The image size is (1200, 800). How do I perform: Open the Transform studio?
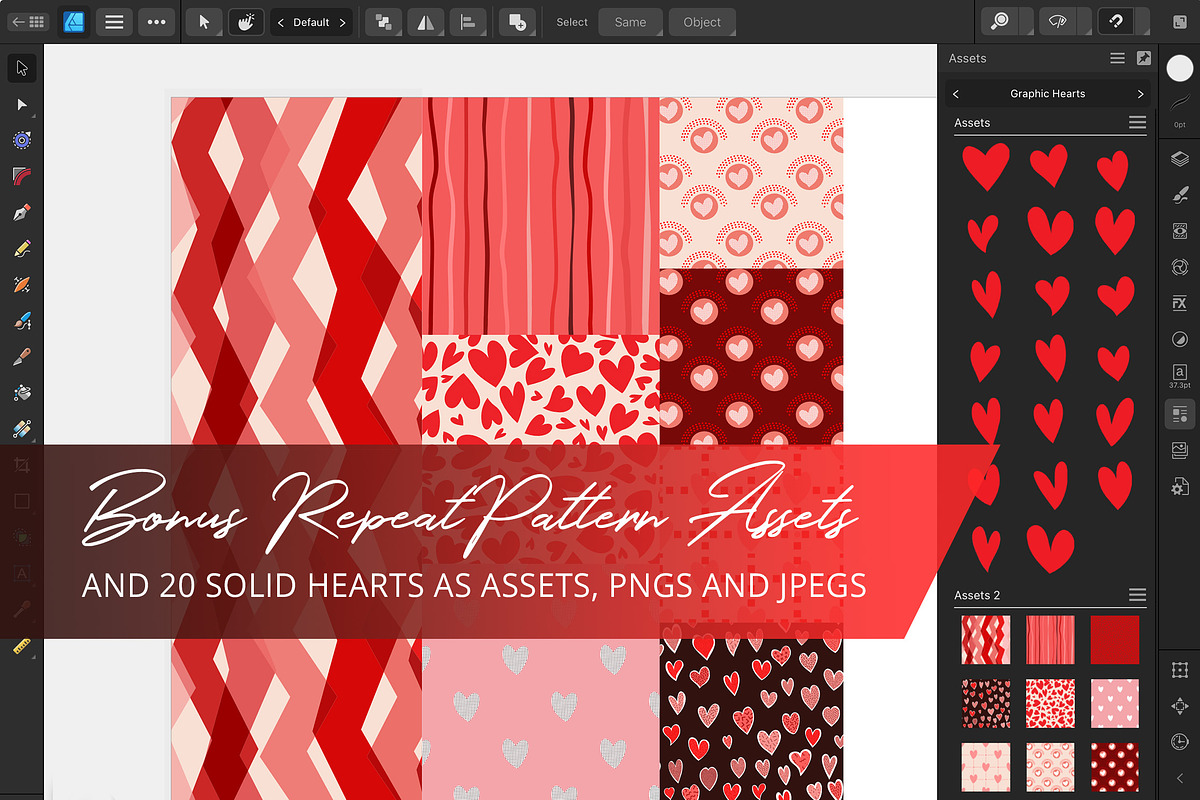pos(1180,669)
